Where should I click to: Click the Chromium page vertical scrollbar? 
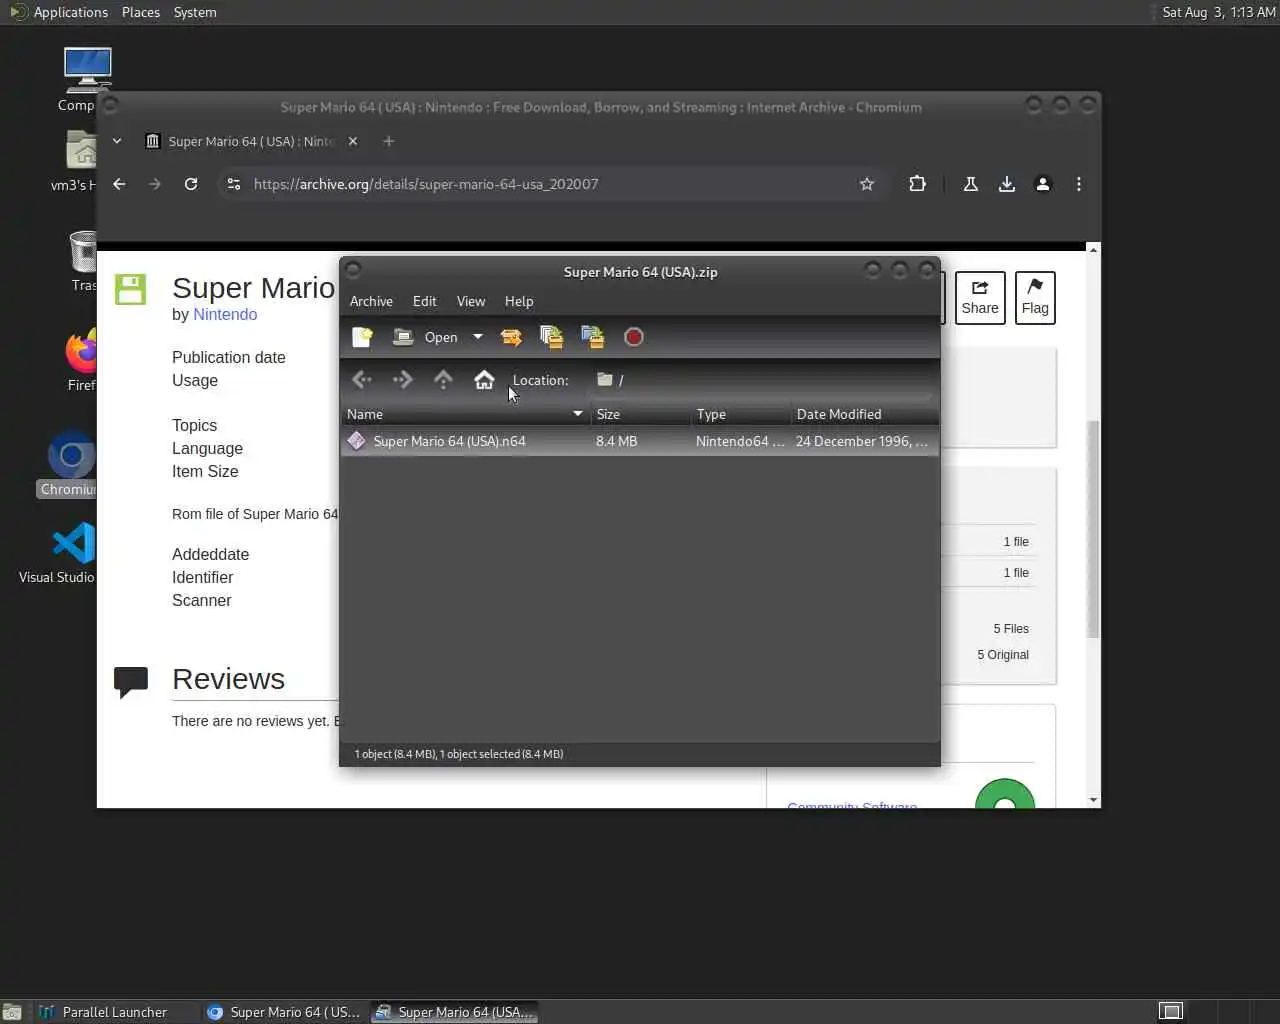[1093, 528]
